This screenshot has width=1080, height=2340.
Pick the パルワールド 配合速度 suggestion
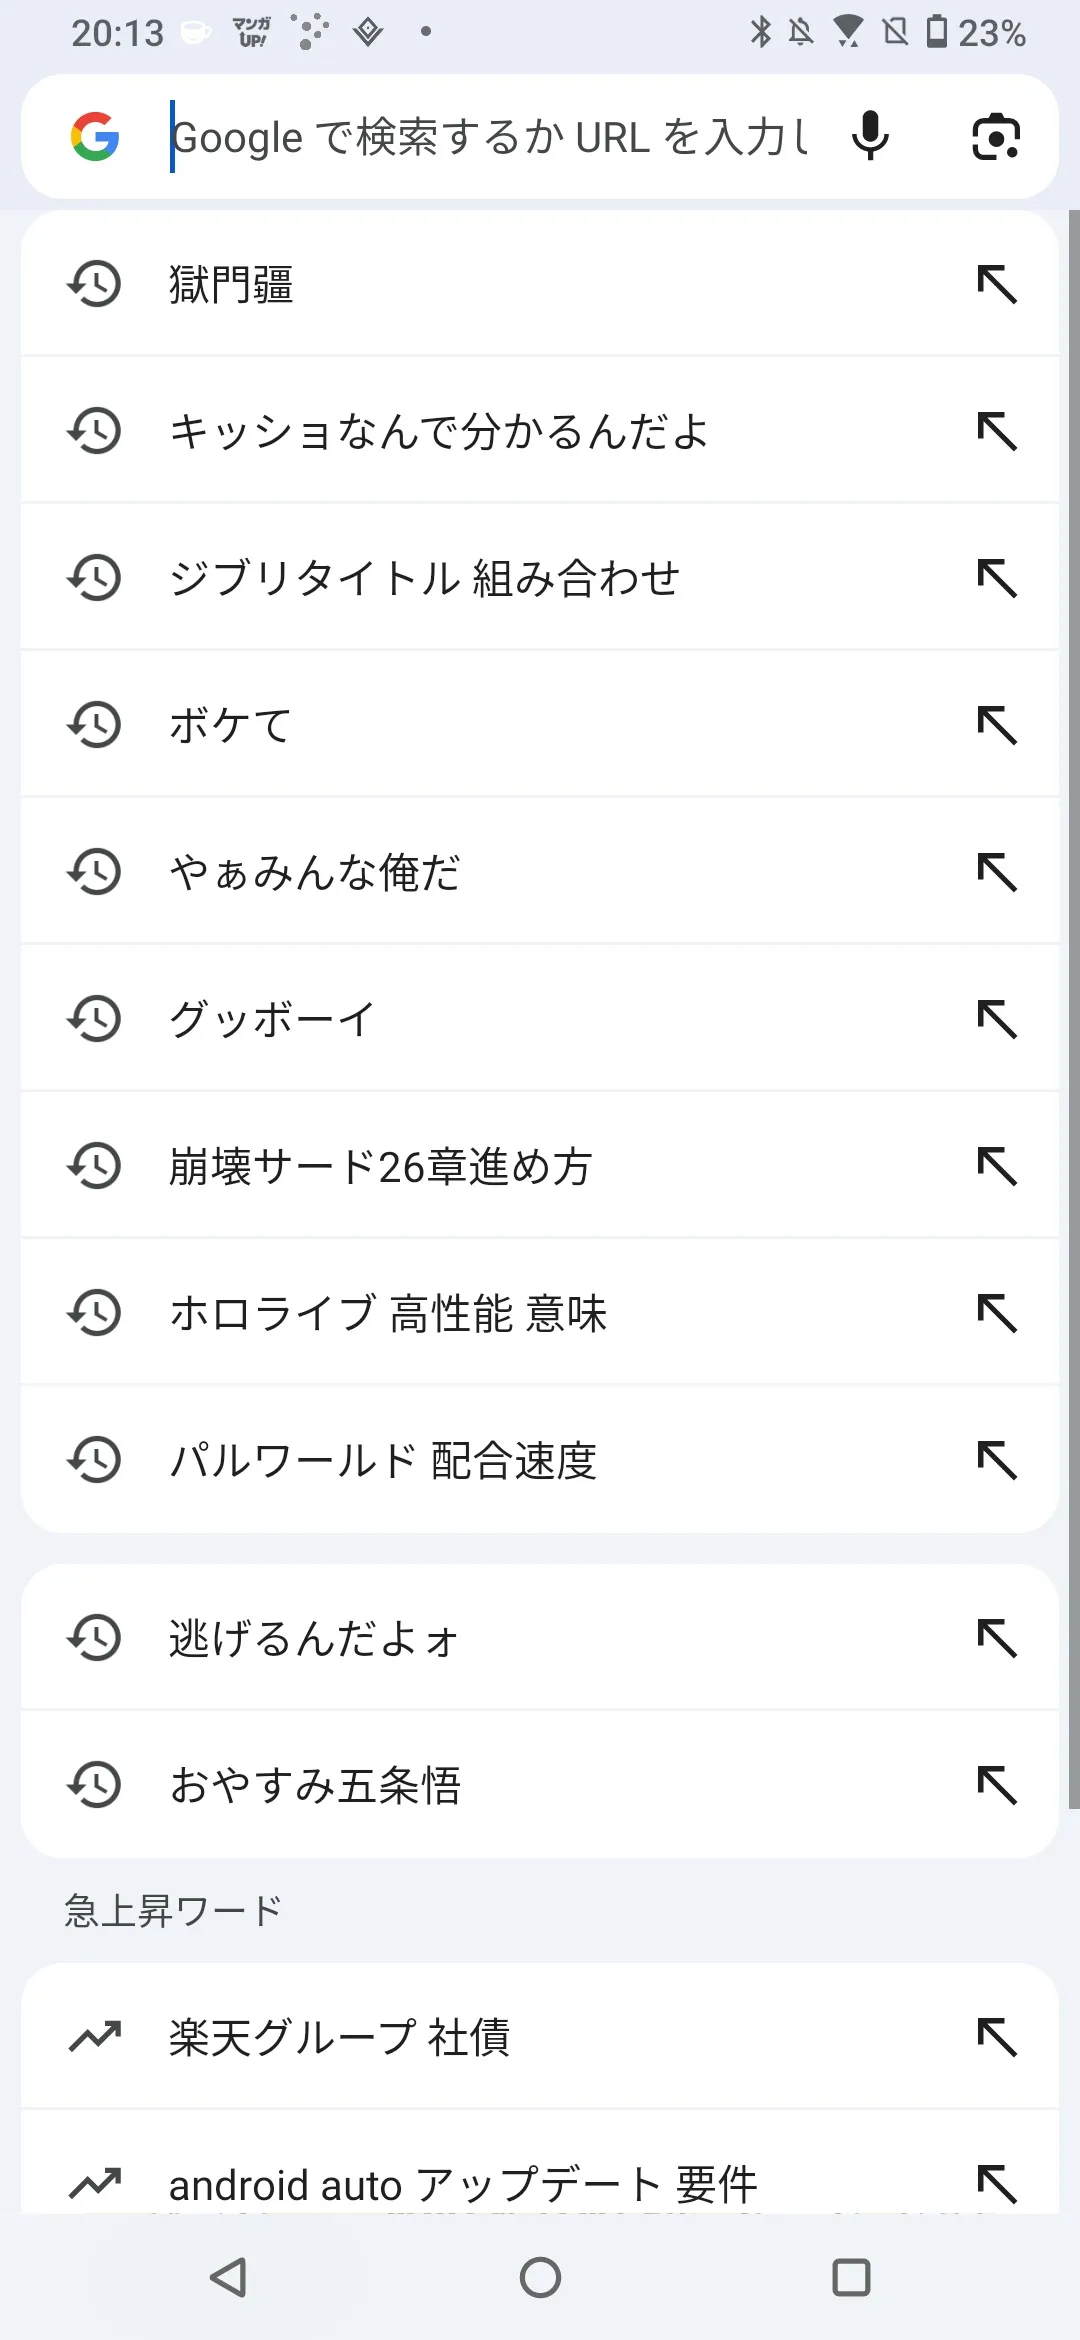tap(383, 1460)
